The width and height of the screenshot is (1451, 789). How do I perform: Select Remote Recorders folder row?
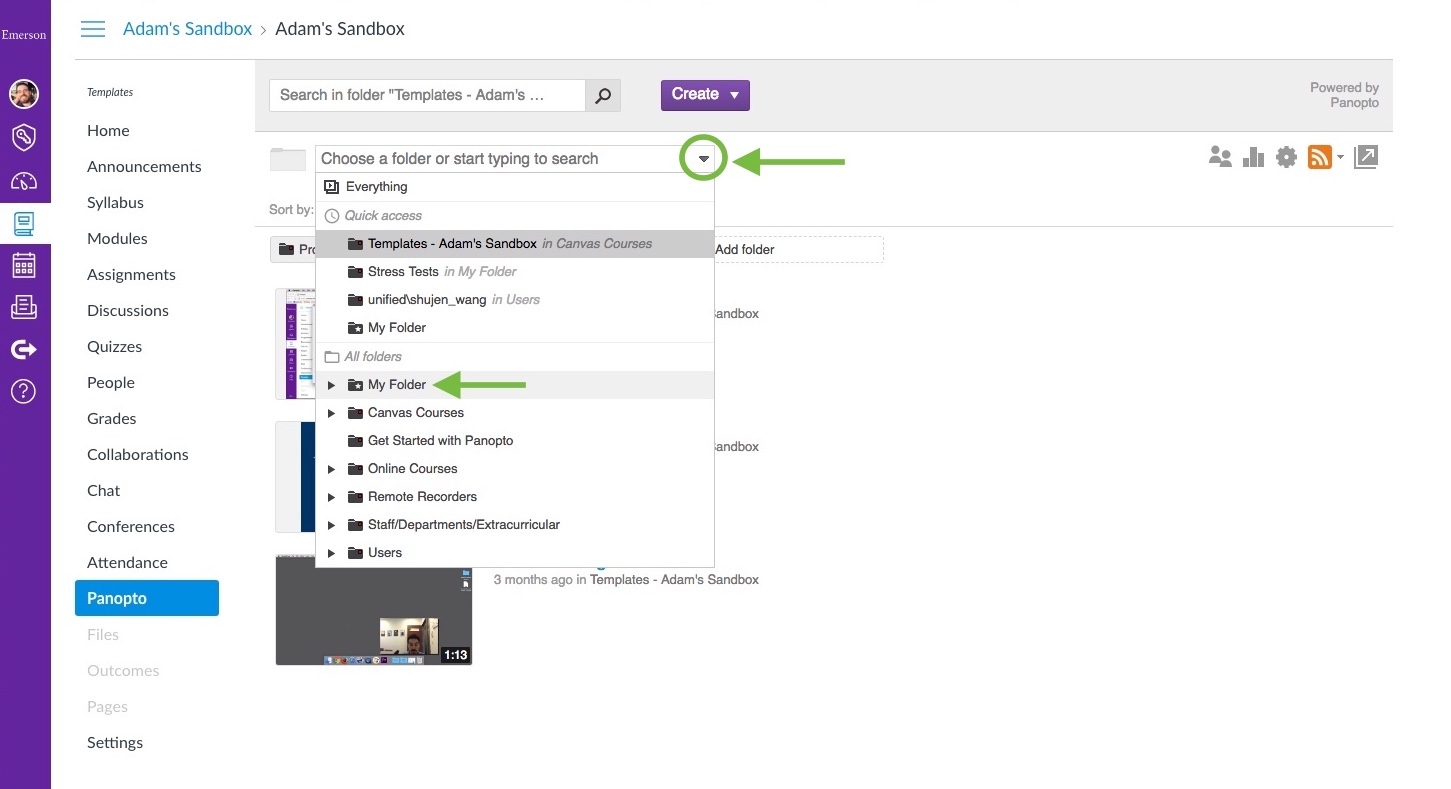click(515, 497)
